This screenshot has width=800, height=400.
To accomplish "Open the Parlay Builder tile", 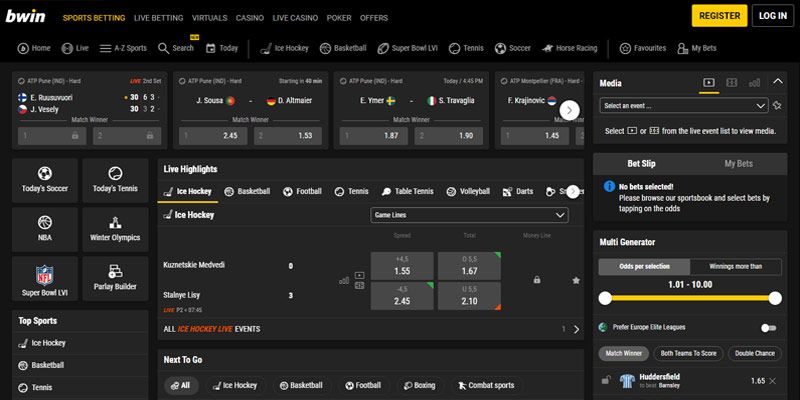I will (115, 279).
